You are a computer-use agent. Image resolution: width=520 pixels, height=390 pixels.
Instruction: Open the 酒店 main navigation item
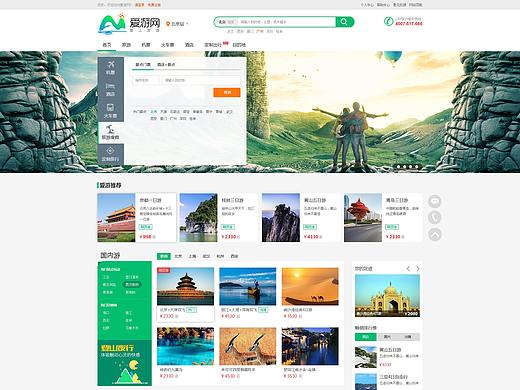coord(189,45)
